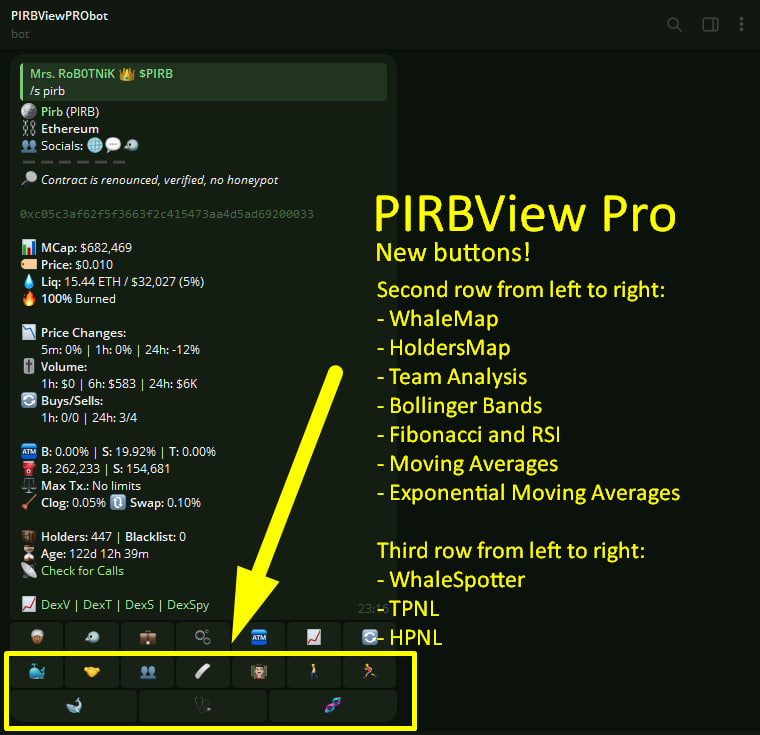Toggle the chat side panel icon
The width and height of the screenshot is (760, 735).
[x=711, y=24]
